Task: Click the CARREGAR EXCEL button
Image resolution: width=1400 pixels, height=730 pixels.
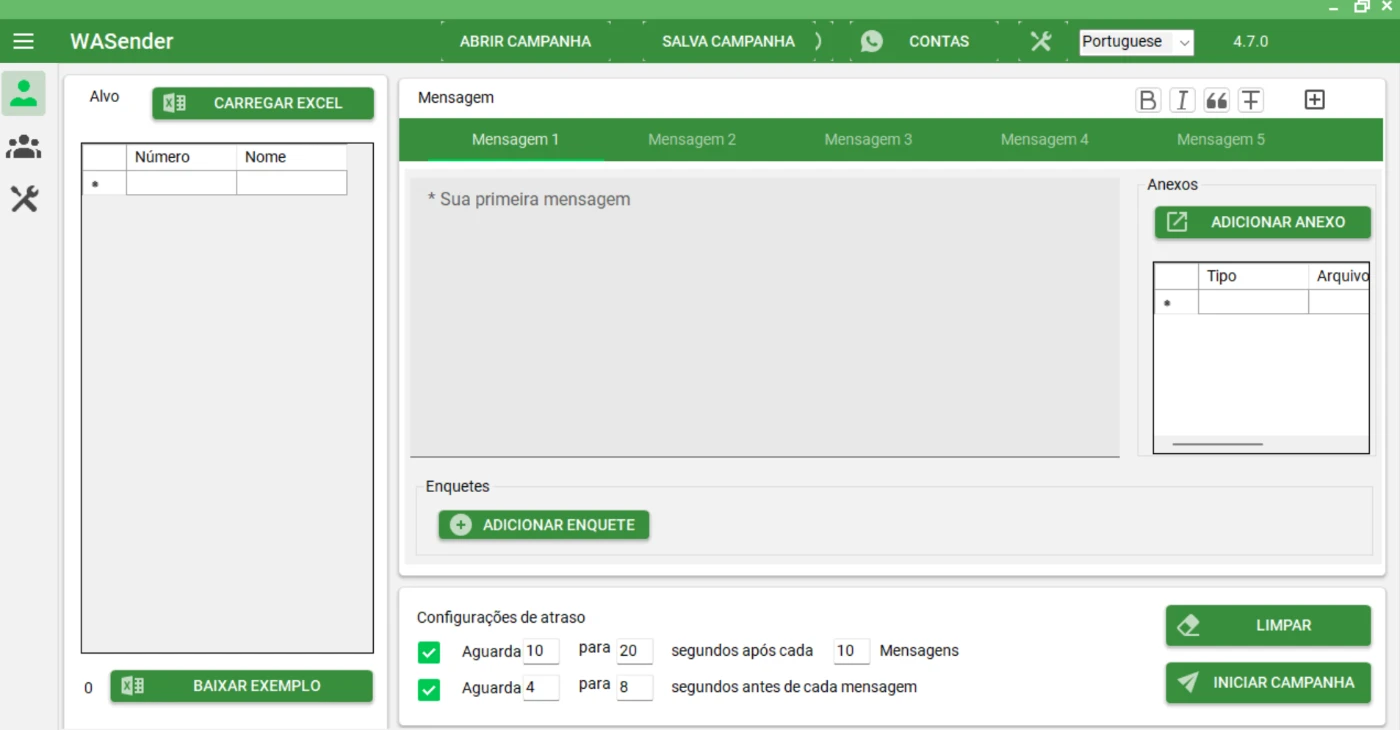Action: point(263,103)
